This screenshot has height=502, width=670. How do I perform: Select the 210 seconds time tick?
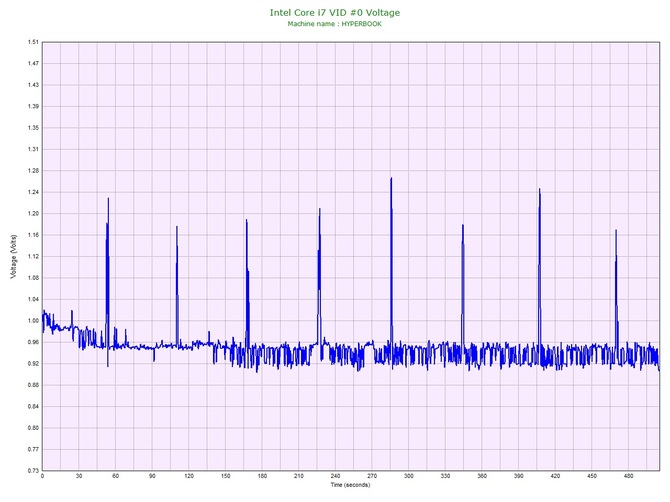tap(299, 476)
